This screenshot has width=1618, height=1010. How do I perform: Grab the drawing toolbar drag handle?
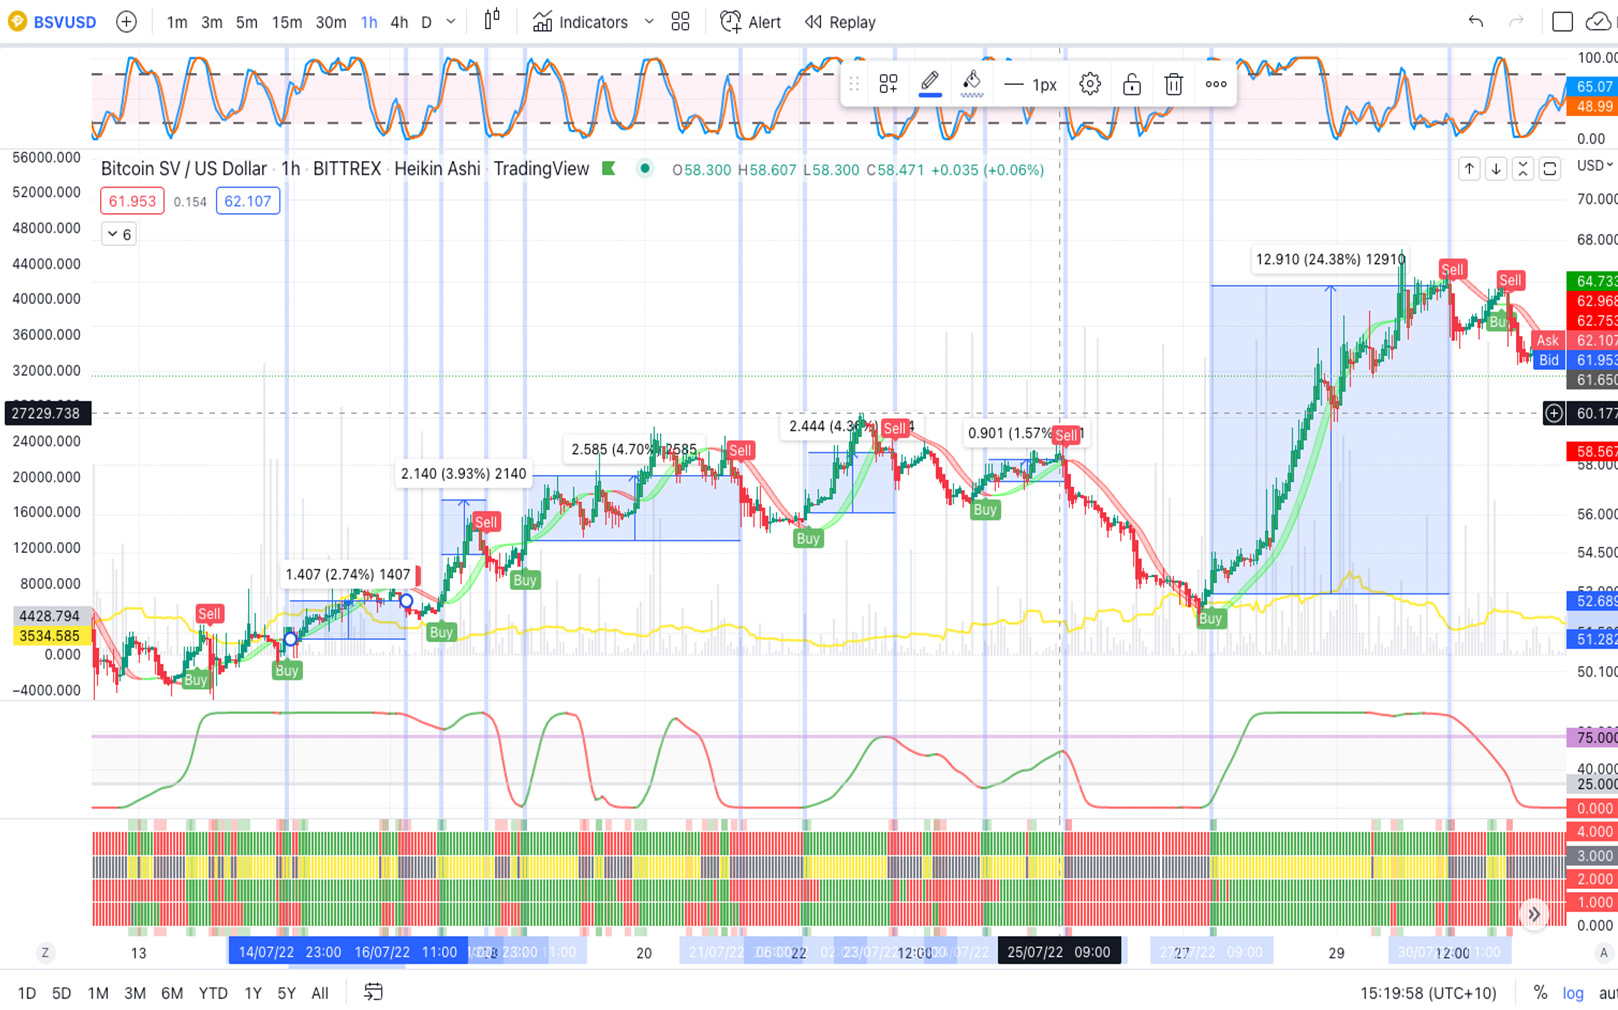(854, 85)
